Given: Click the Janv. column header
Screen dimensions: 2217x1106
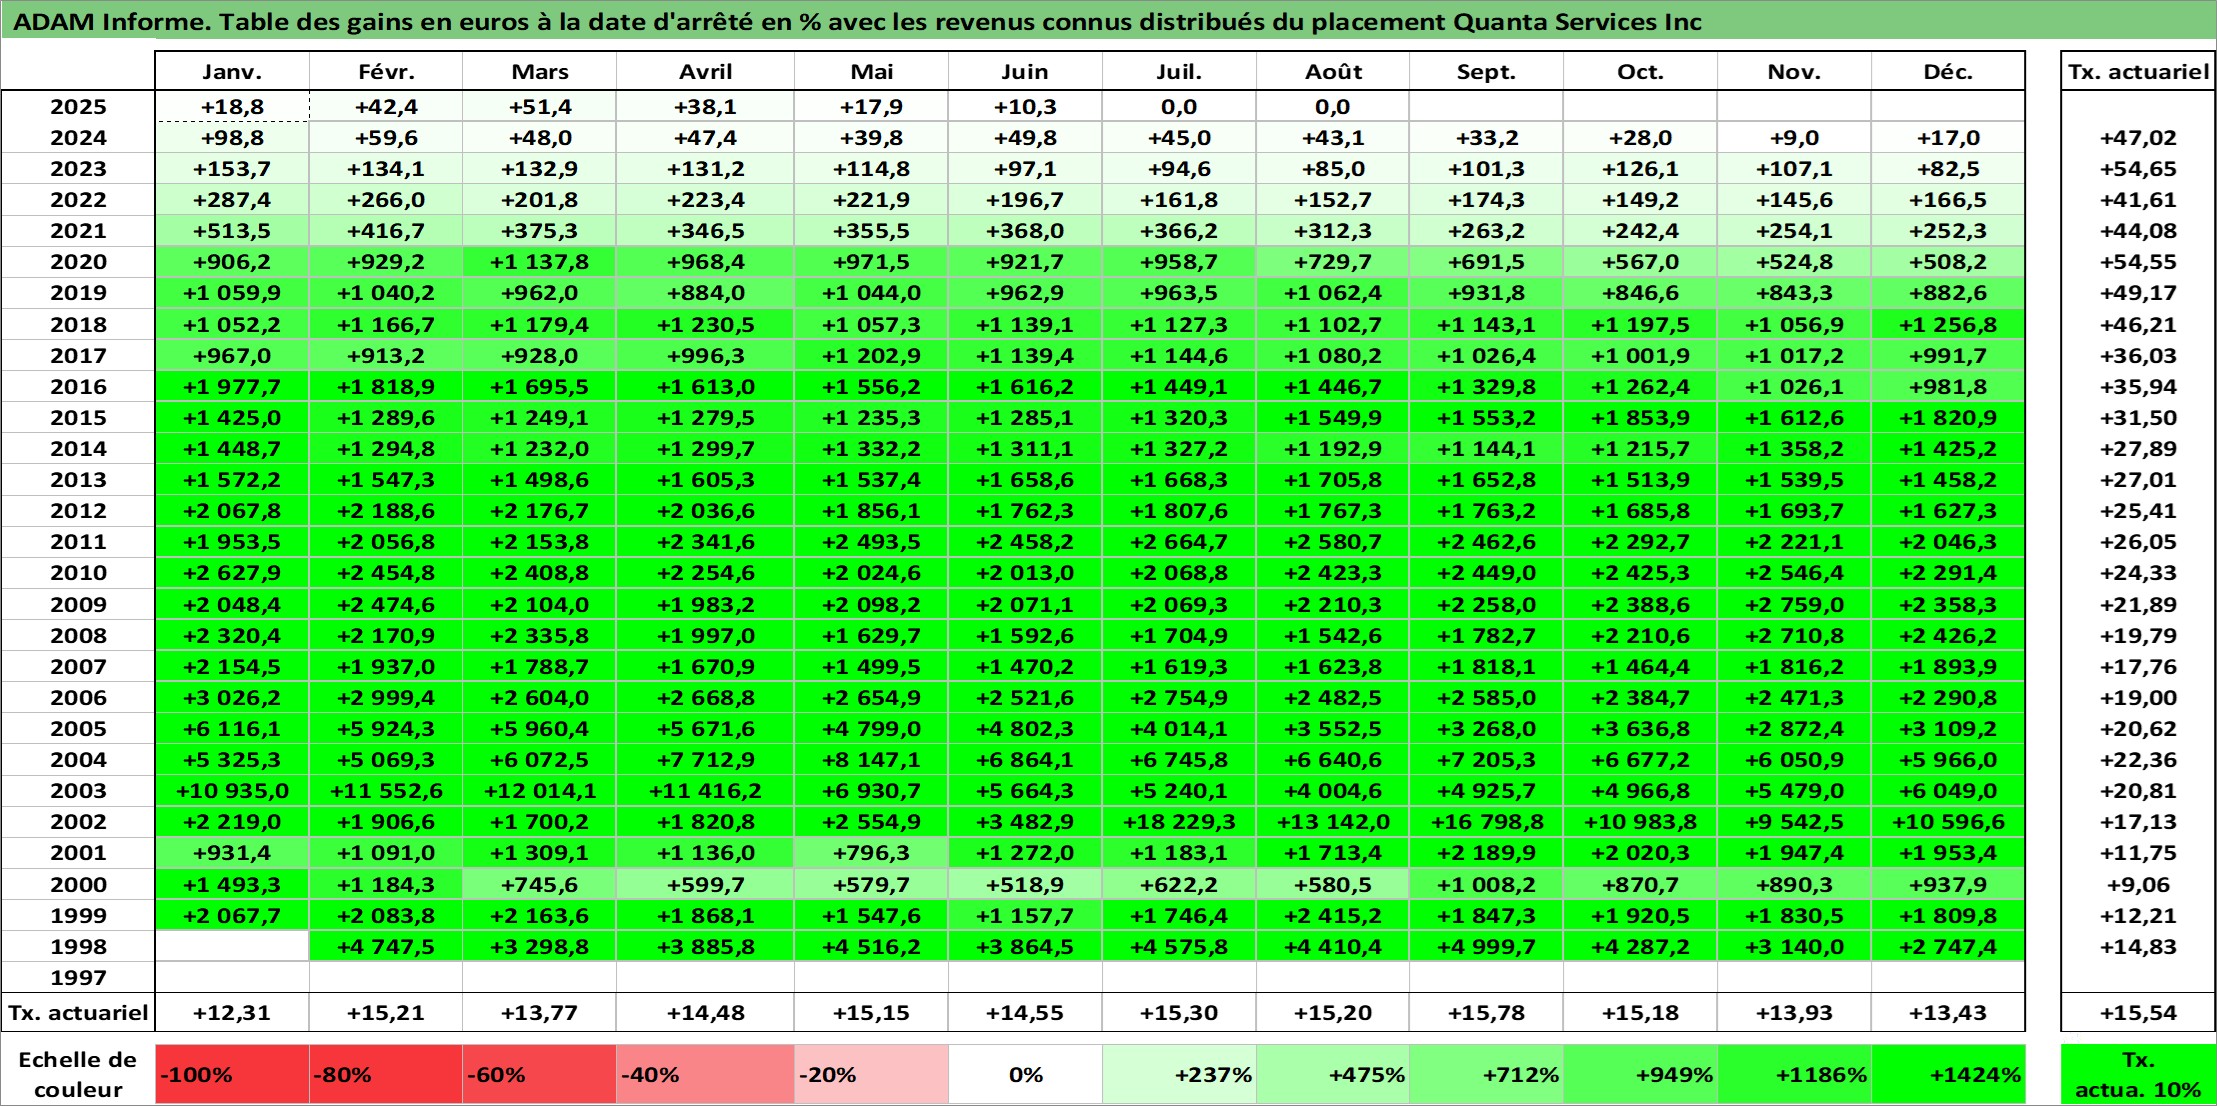Looking at the screenshot, I should tap(232, 72).
